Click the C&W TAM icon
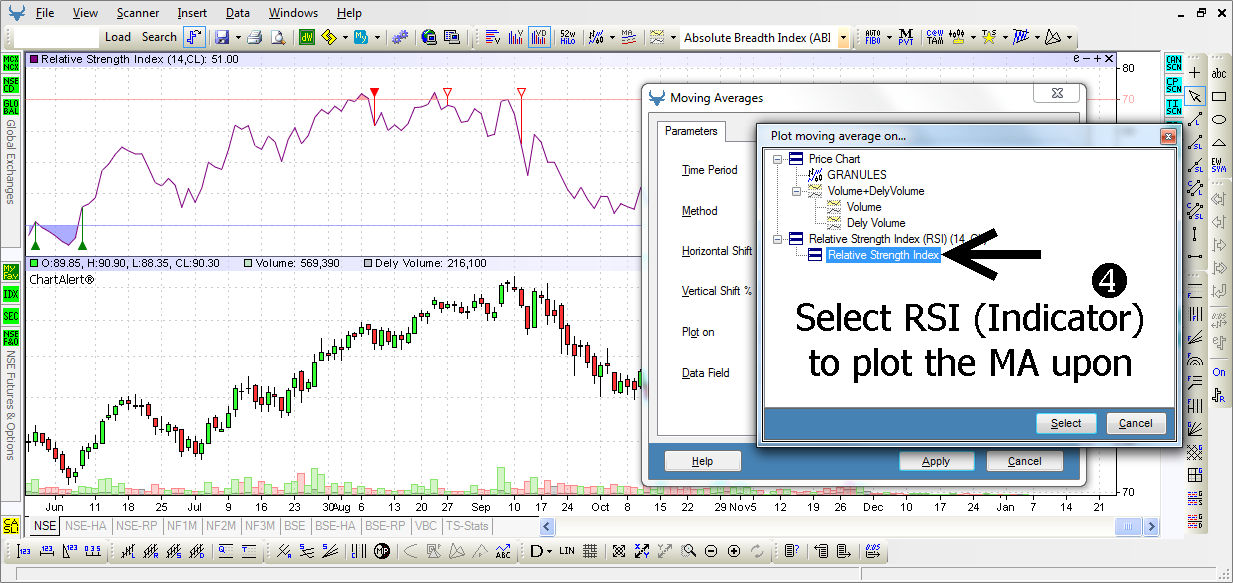Image resolution: width=1233 pixels, height=583 pixels. [x=935, y=37]
